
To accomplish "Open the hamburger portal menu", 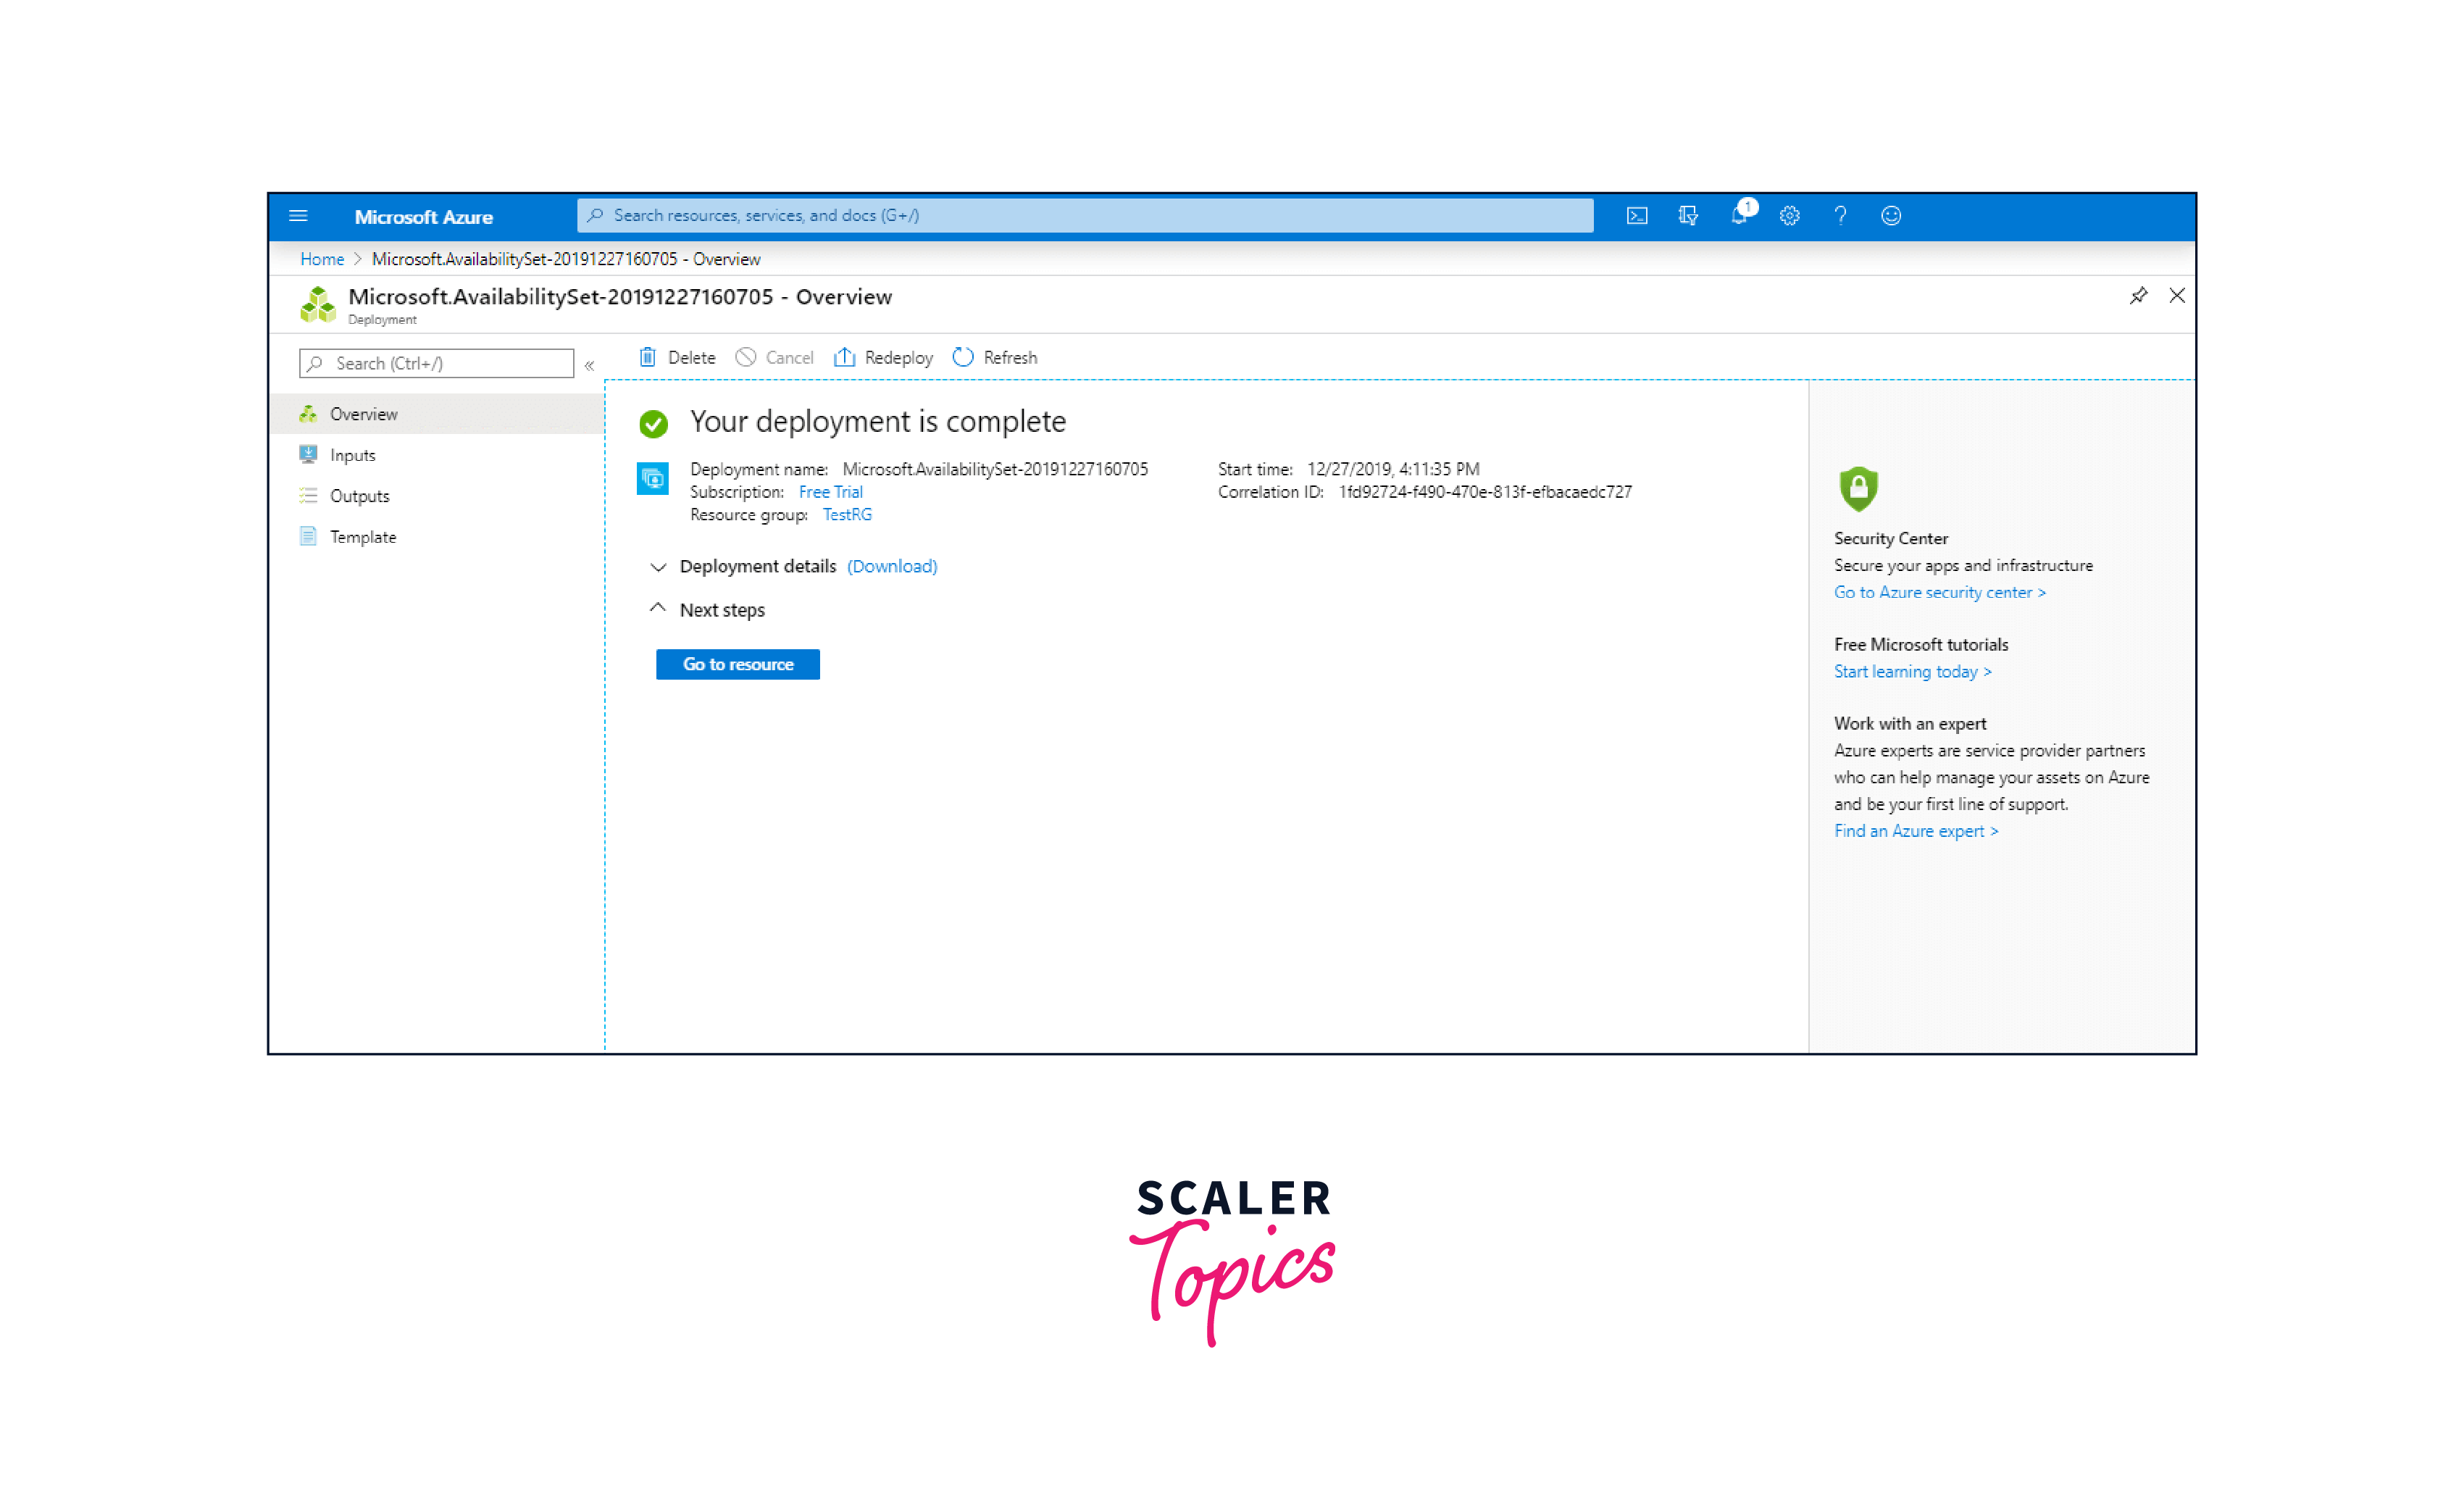I will [x=298, y=216].
